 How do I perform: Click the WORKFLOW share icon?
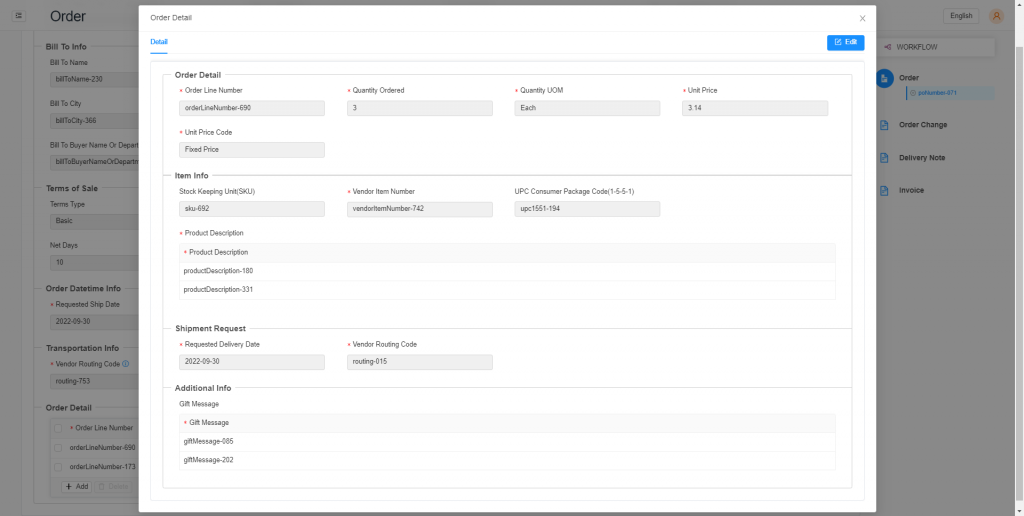(x=888, y=47)
